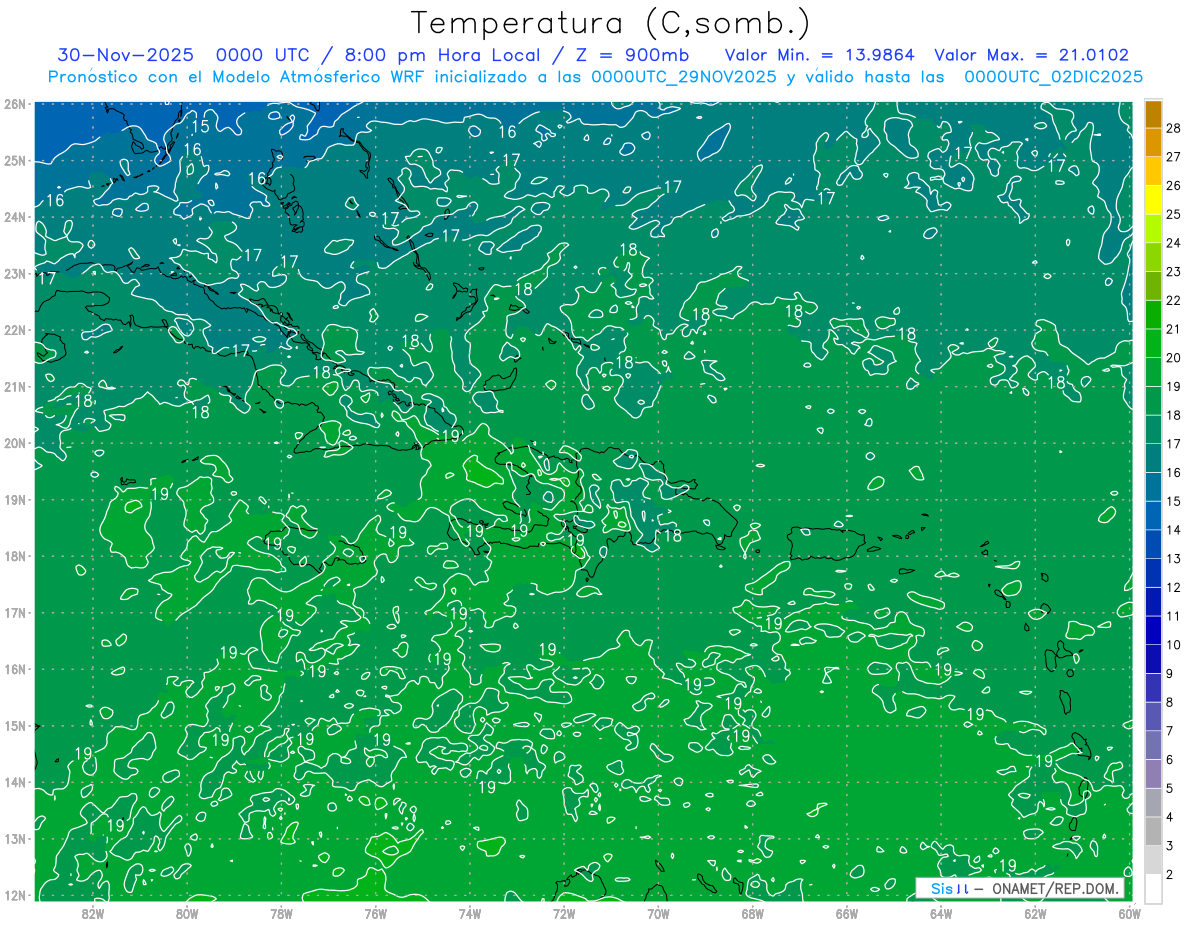Image resolution: width=1200 pixels, height=927 pixels.
Task: Click the 13N latitude axis label
Action: point(14,838)
